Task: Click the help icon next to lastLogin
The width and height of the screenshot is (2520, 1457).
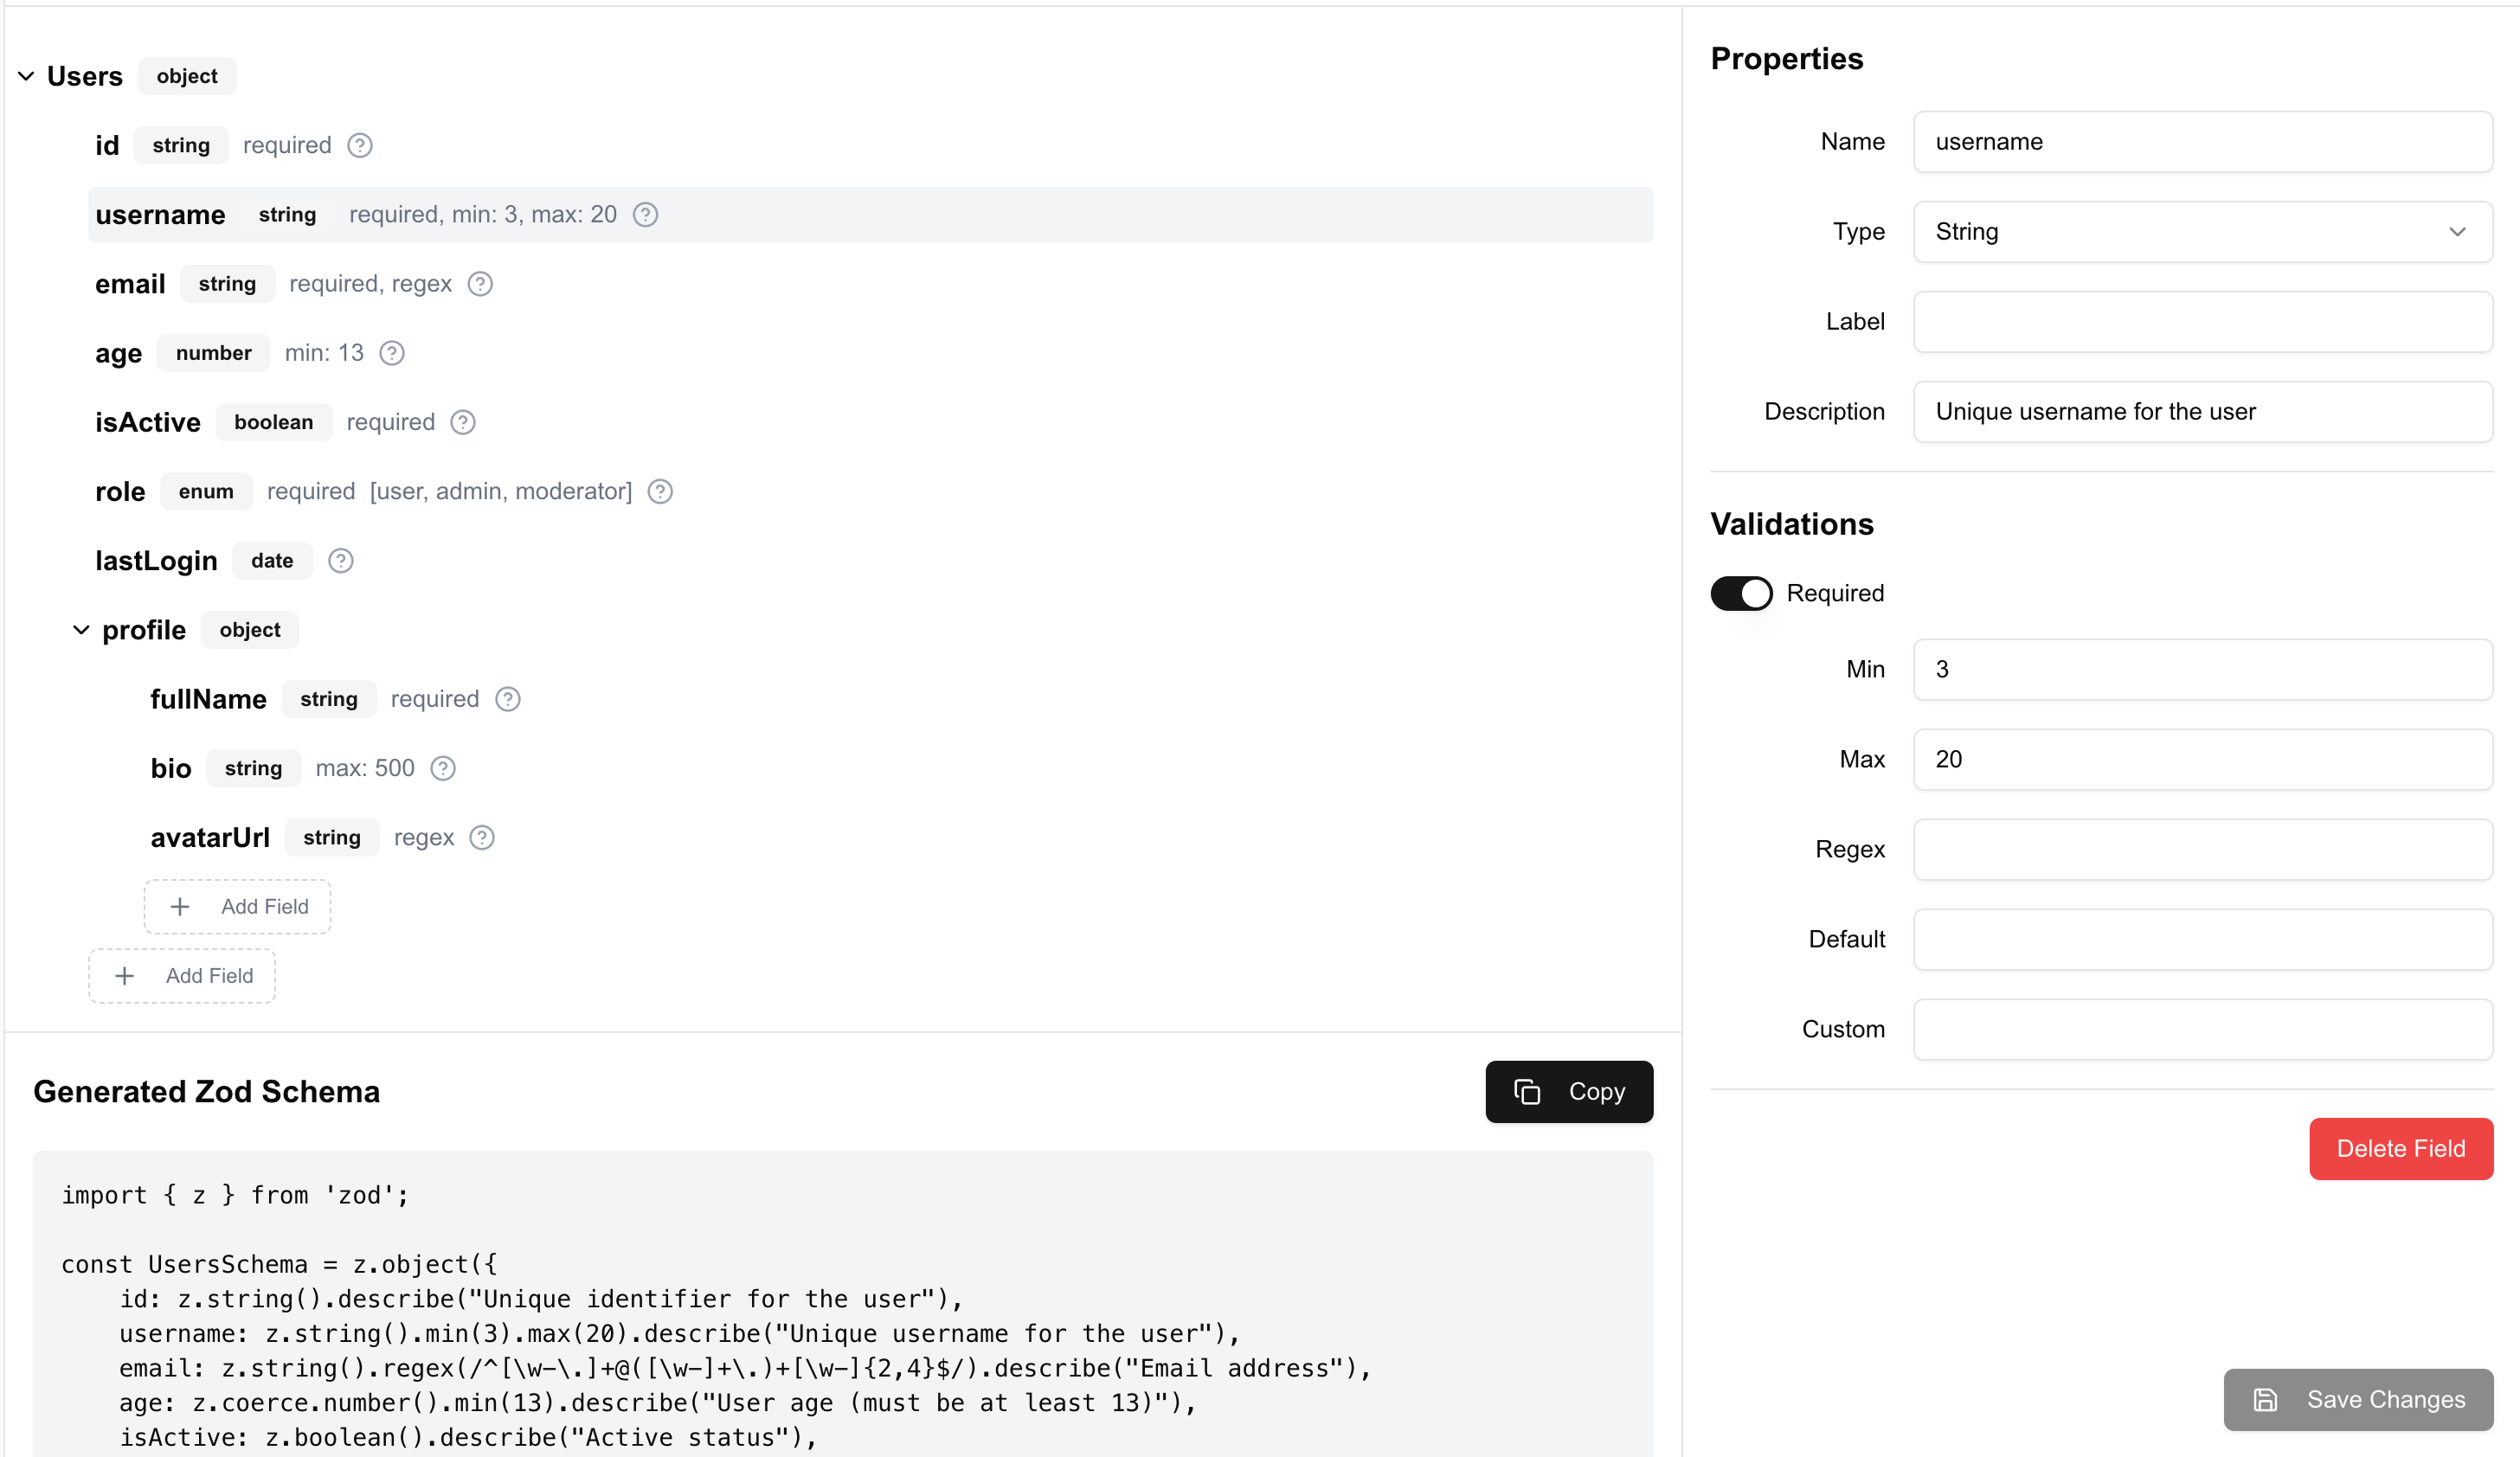Action: tap(341, 561)
